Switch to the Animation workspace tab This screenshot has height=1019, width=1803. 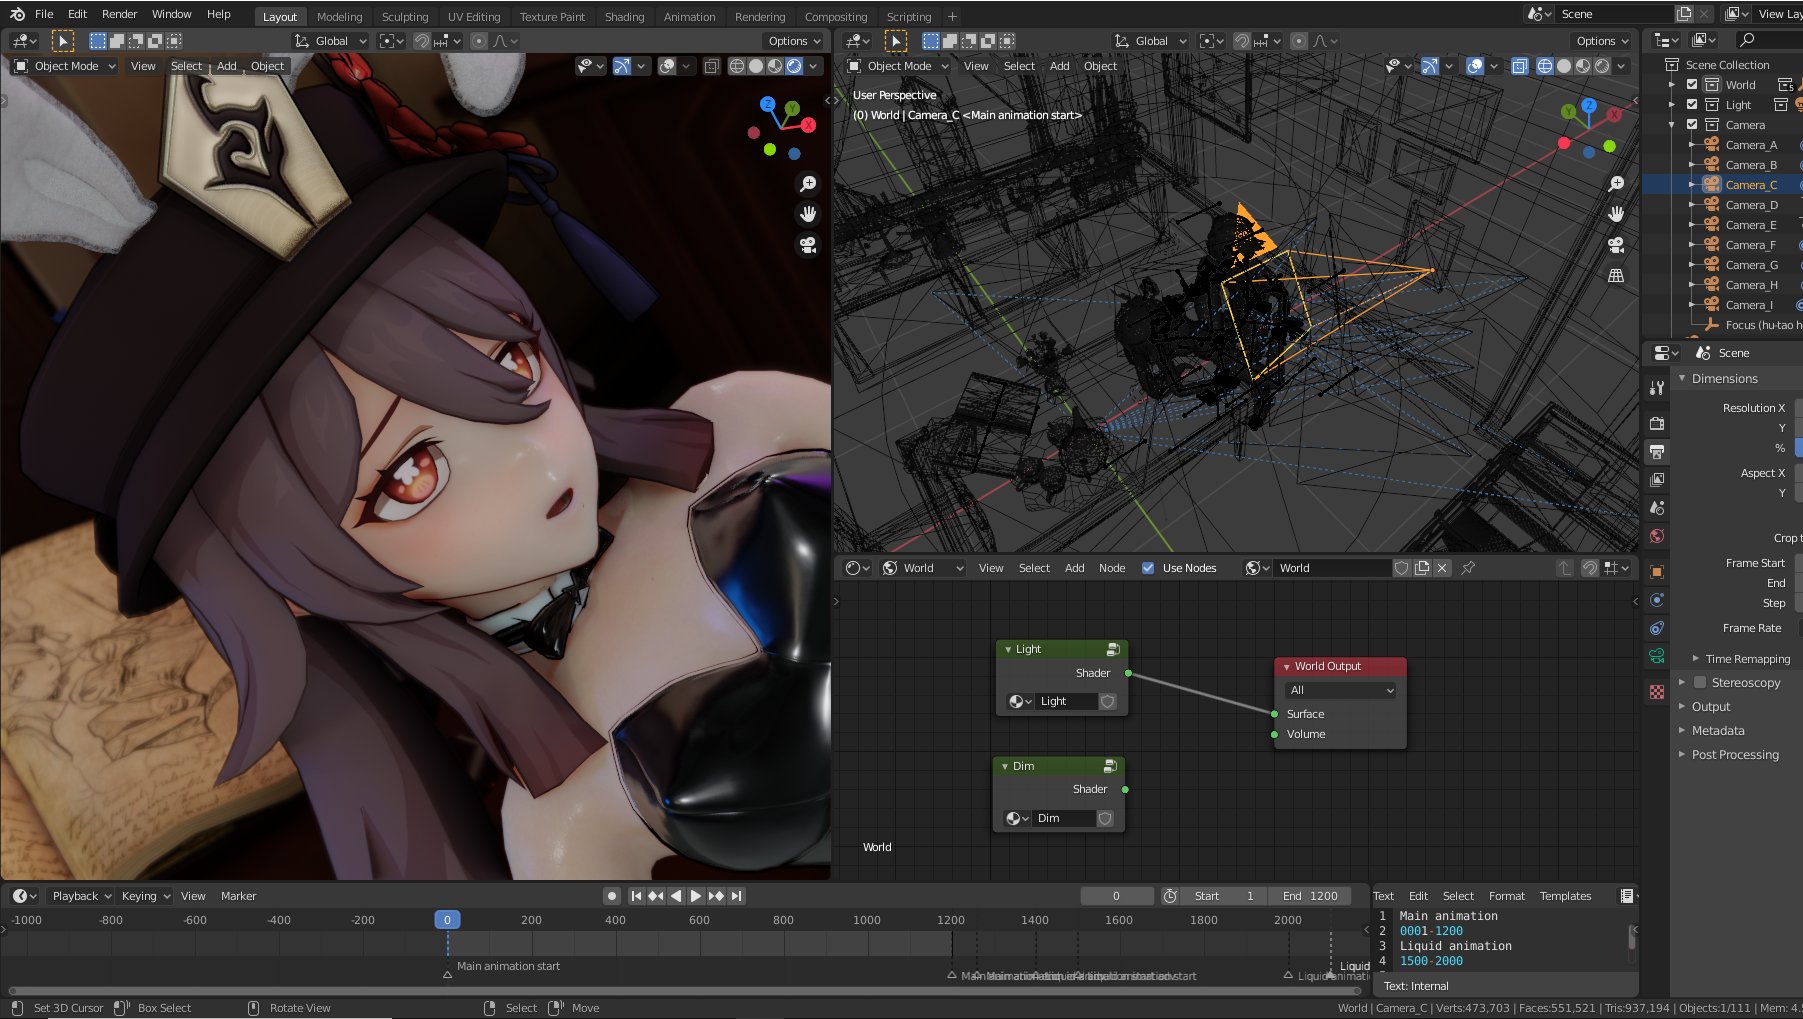(690, 17)
